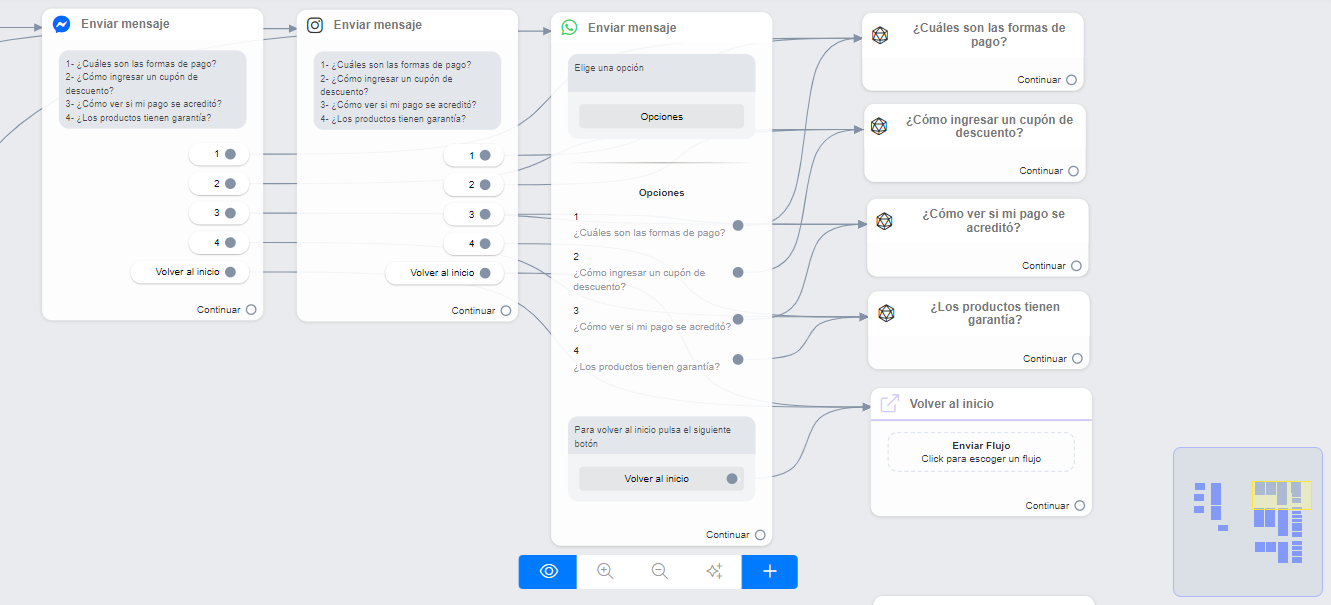Screen dimensions: 1331x605
Task: Click 'Volver al inicio' button in Instagram node
Action: pos(443,273)
